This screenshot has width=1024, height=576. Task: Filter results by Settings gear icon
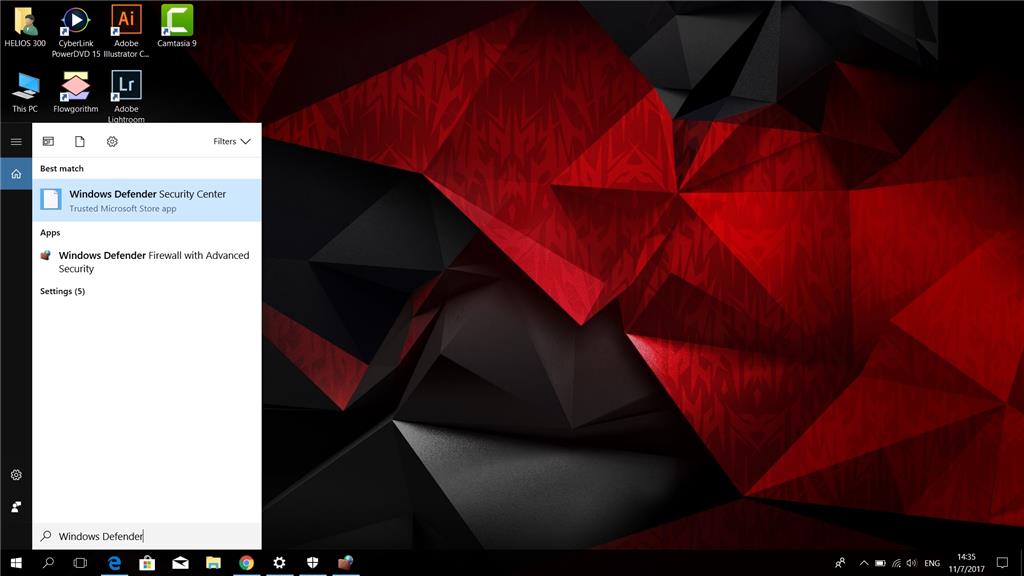(112, 142)
